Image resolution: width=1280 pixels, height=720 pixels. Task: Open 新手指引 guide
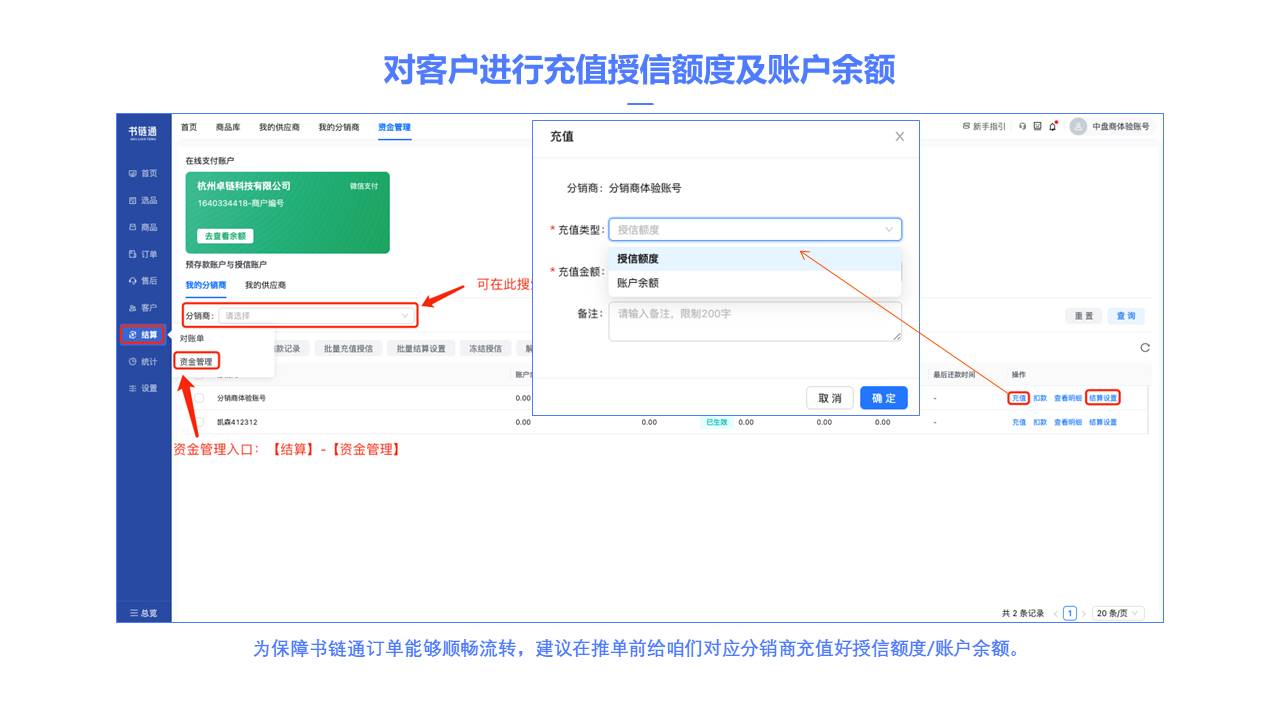(x=984, y=127)
